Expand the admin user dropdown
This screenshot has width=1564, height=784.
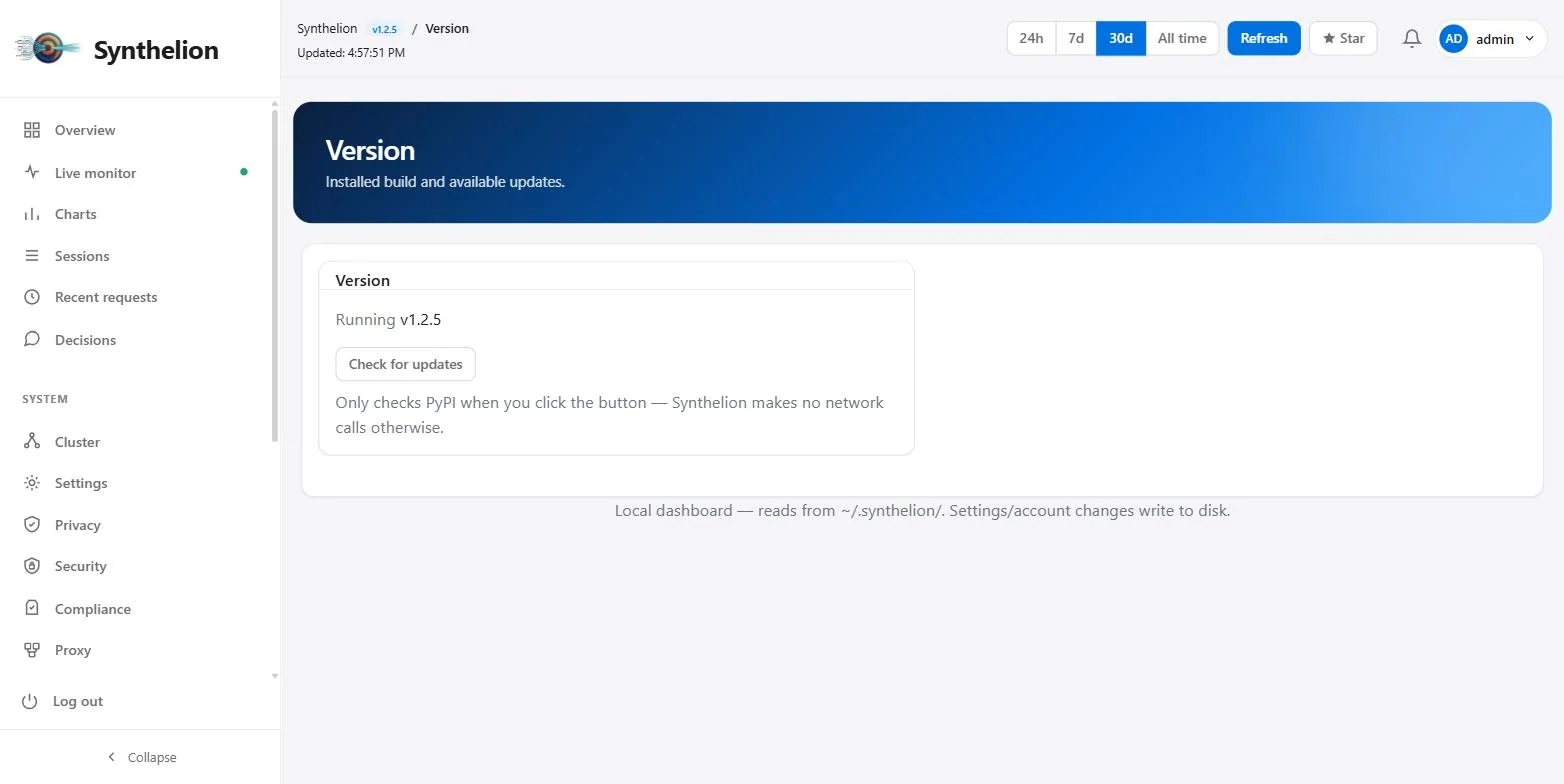tap(1491, 39)
